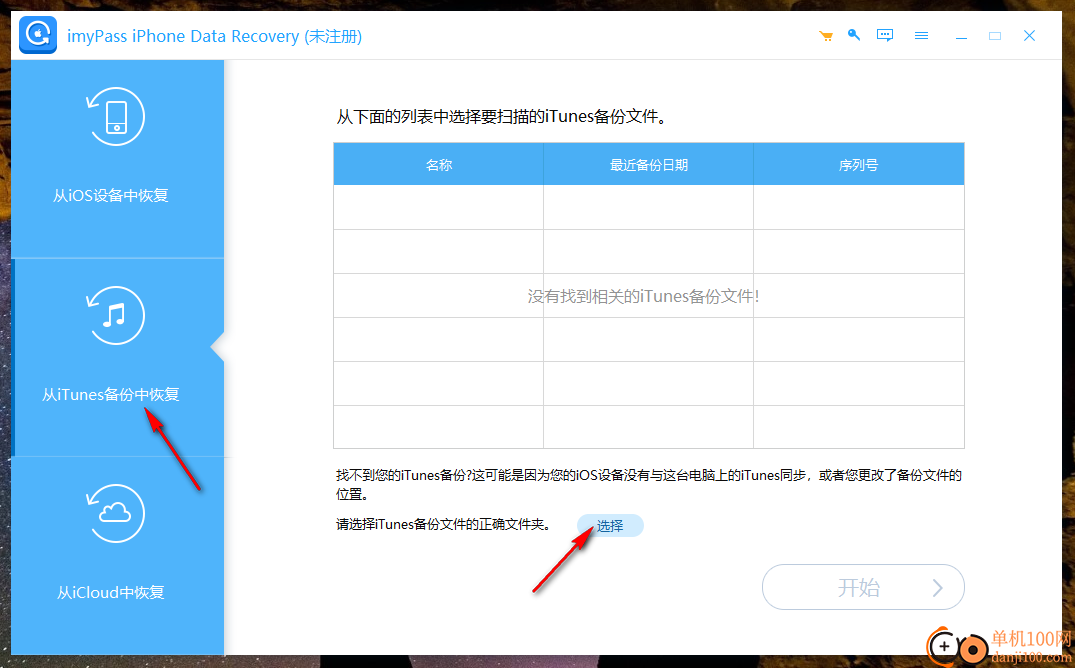Click the 名称 column header

(439, 165)
